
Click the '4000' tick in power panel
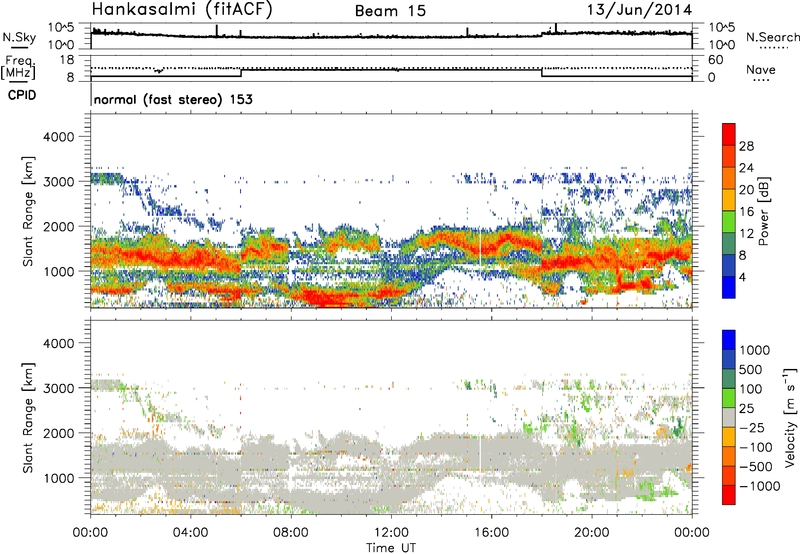pyautogui.click(x=58, y=137)
